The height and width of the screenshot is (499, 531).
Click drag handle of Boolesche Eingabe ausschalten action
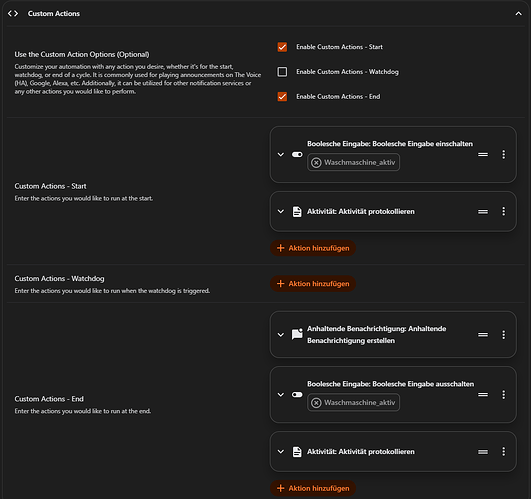click(483, 394)
